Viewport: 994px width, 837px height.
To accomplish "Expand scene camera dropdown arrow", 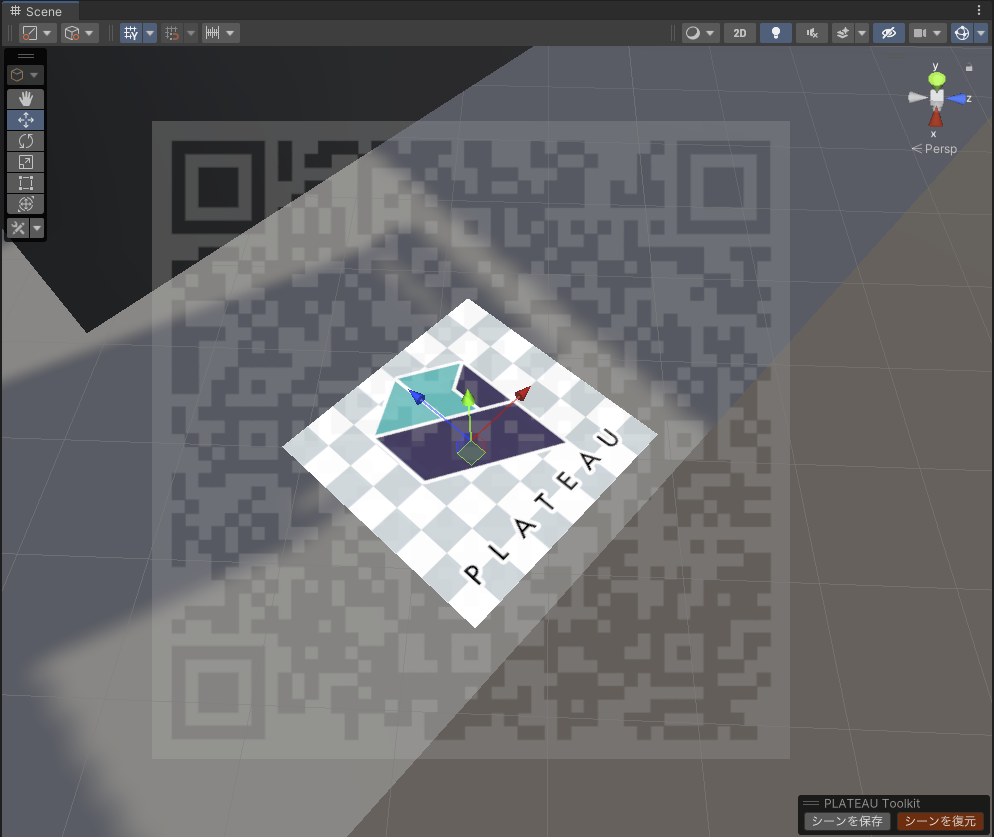I will point(938,33).
